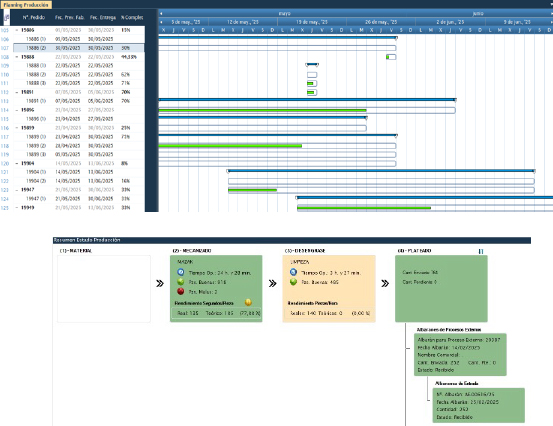Click the Albarán para Proceso Externo box
This screenshot has width=553, height=426.
tap(460, 354)
